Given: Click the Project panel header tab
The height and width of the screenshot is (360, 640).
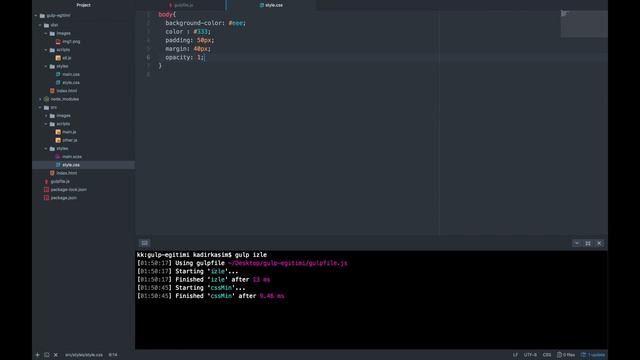Looking at the screenshot, I should pyautogui.click(x=84, y=5).
